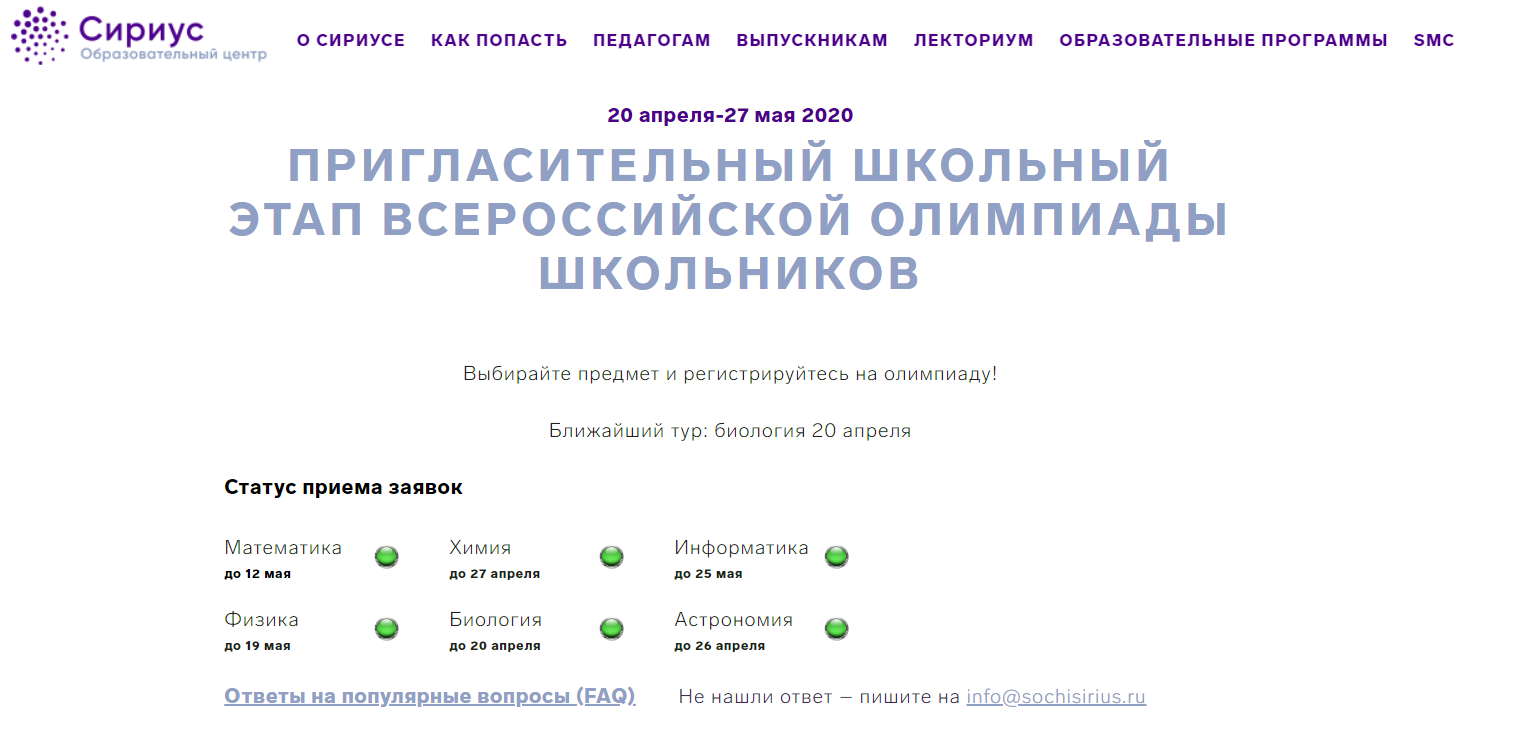This screenshot has width=1528, height=737.
Task: Select the Химия subject
Action: point(480,548)
